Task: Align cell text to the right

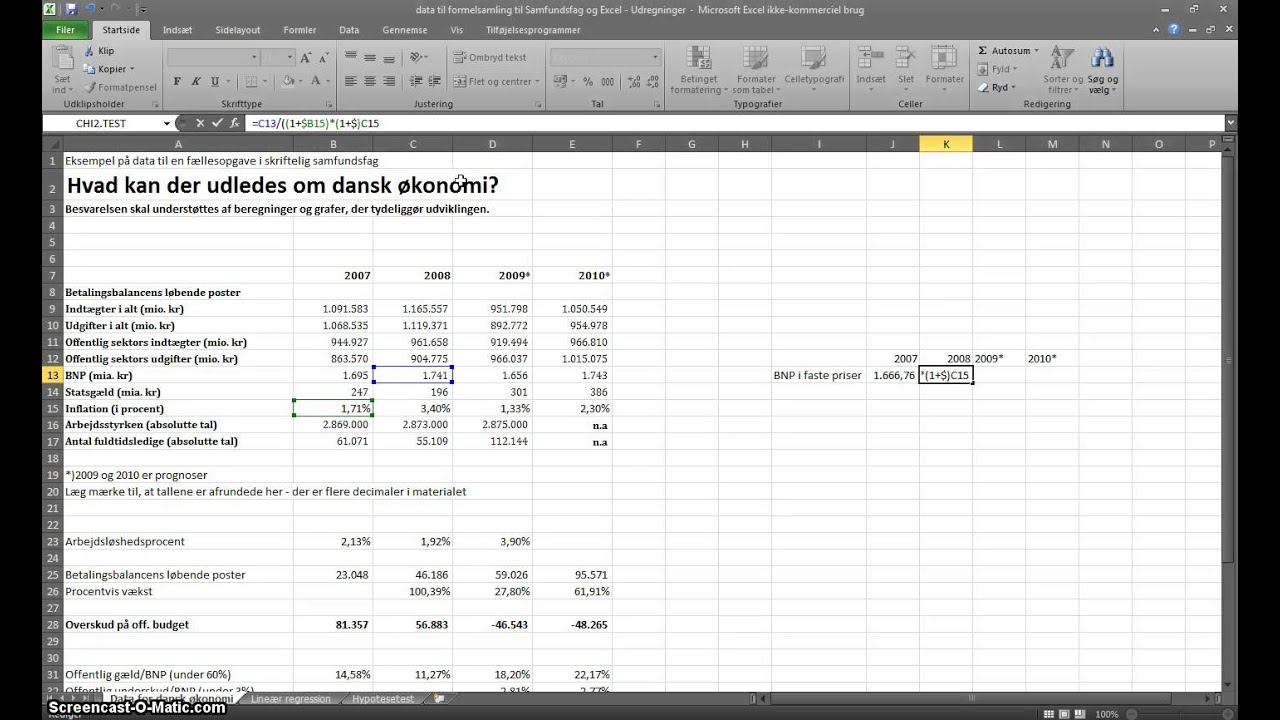Action: click(x=389, y=81)
